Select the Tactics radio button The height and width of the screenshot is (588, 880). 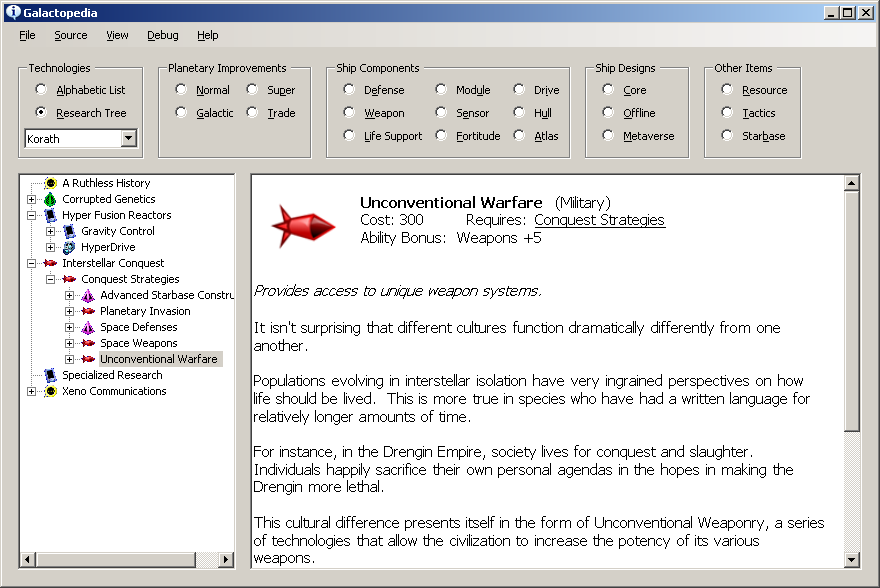(727, 112)
